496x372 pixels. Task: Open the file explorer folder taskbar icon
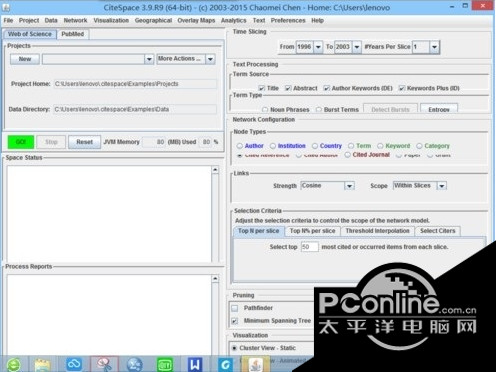(42, 365)
